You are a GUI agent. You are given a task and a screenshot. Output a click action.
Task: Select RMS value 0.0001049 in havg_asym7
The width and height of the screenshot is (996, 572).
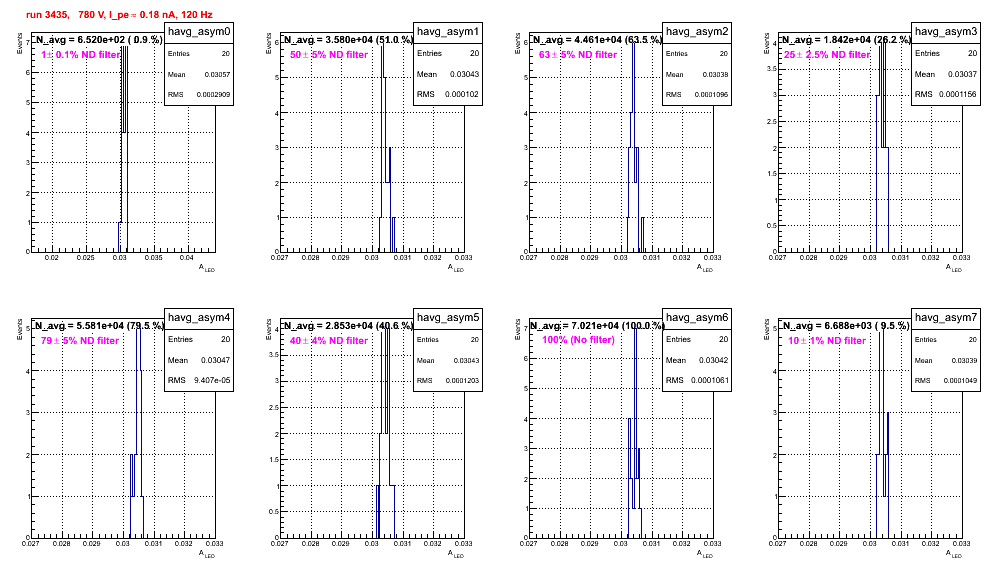coord(960,380)
